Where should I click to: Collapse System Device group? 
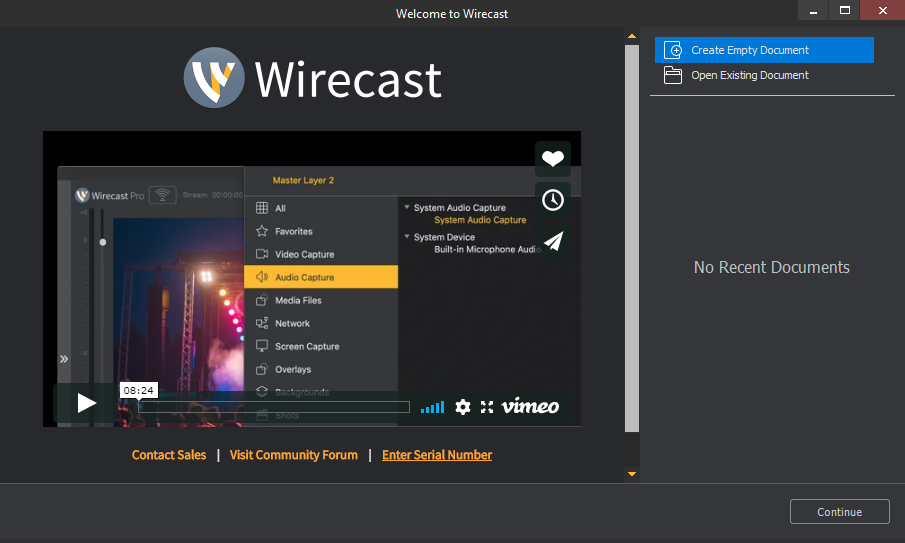(407, 236)
